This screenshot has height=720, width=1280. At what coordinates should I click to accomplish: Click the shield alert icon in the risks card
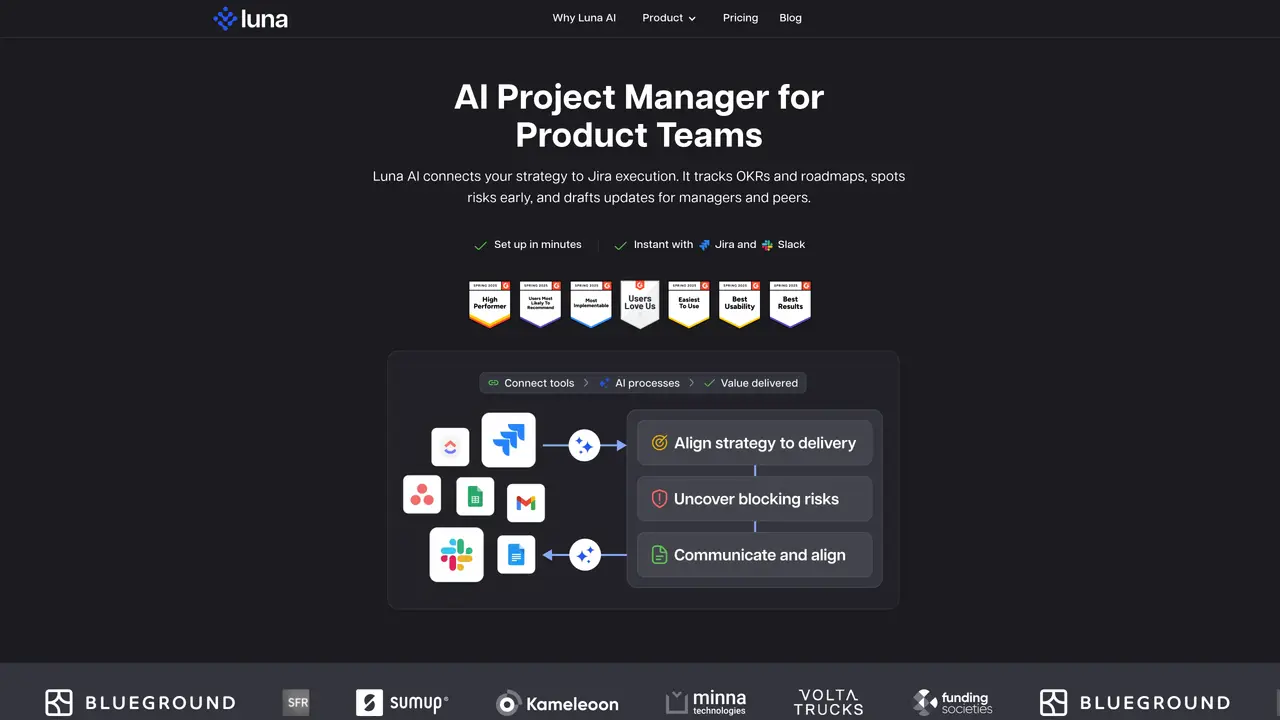tap(659, 499)
